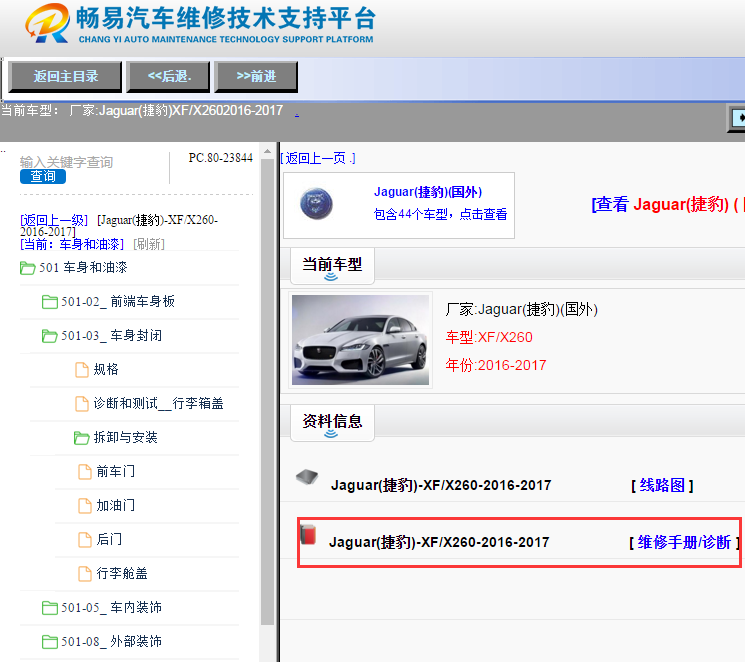Click the [刷新] refresh link

point(149,244)
